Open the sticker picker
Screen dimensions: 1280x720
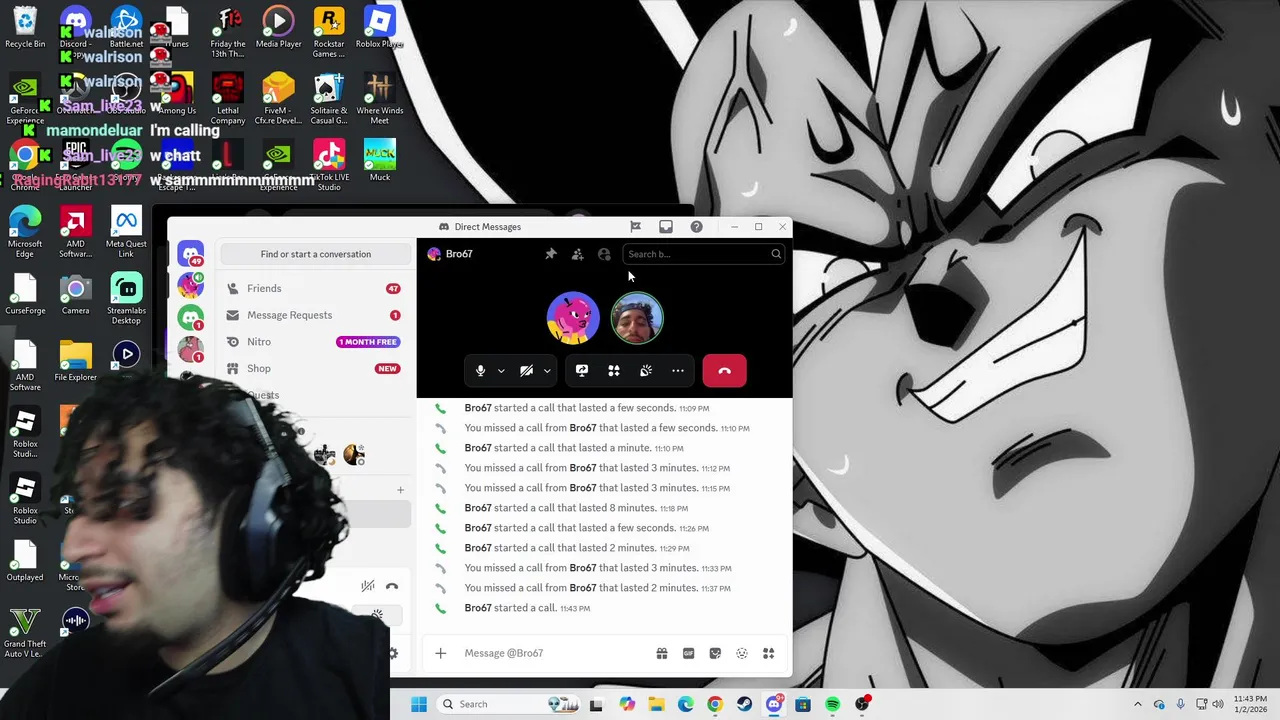715,653
